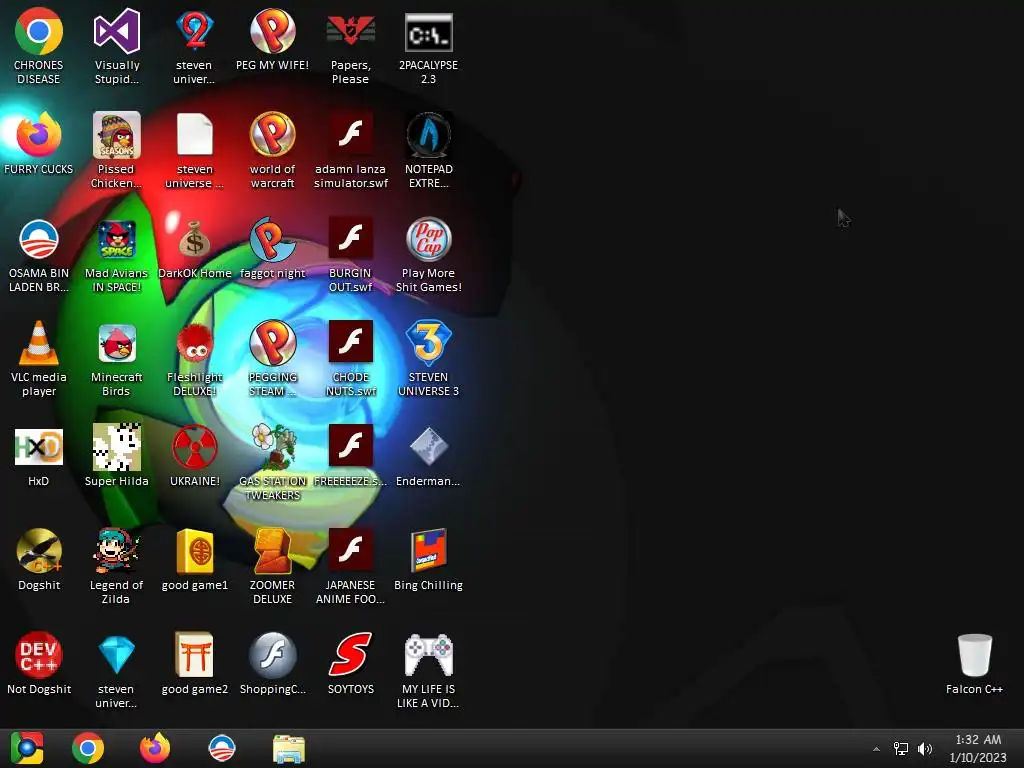Screen dimensions: 1024x768
Task: Launch Firefox from the taskbar
Action: [x=155, y=748]
